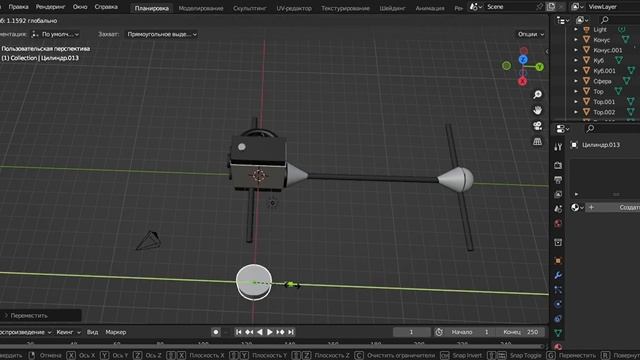Image resolution: width=640 pixels, height=360 pixels.
Task: Open the orientation 'По умолч...' dropdown
Action: pyautogui.click(x=55, y=34)
